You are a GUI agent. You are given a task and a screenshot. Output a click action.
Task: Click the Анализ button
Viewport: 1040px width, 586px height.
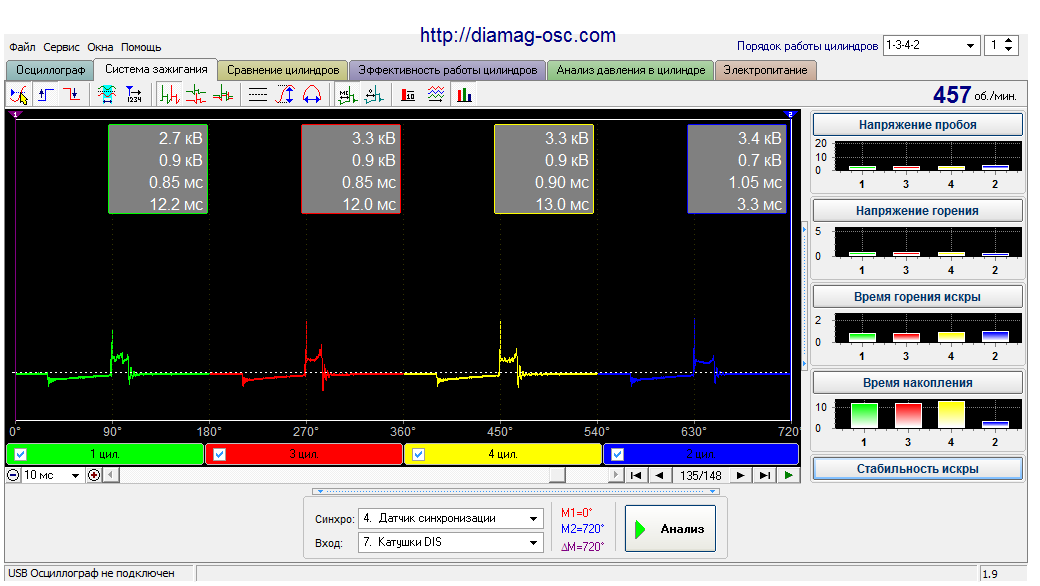click(x=670, y=528)
